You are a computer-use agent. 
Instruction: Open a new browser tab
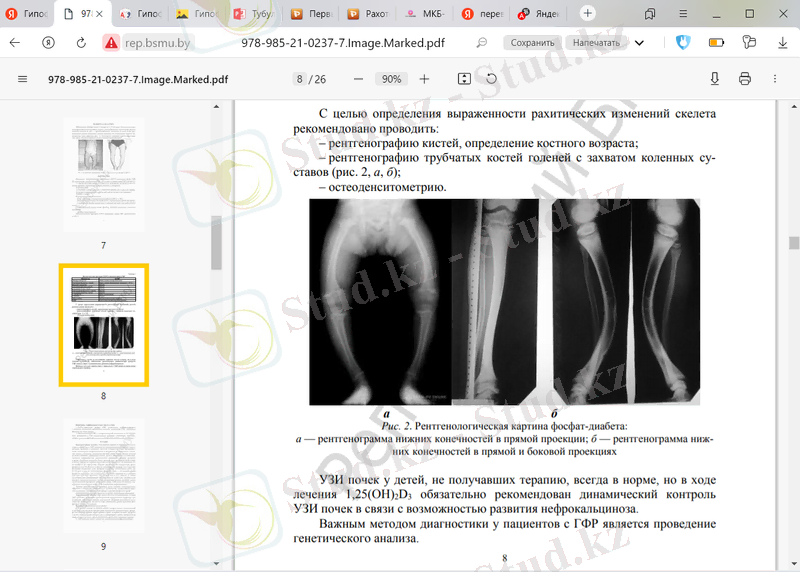point(588,14)
